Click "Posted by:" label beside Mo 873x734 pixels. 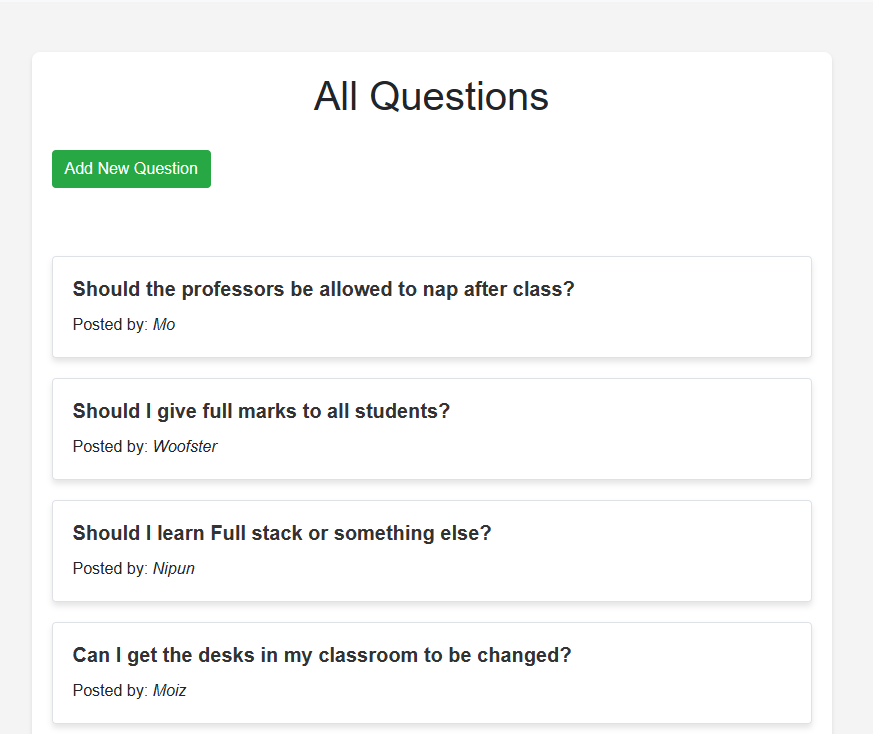tap(110, 325)
